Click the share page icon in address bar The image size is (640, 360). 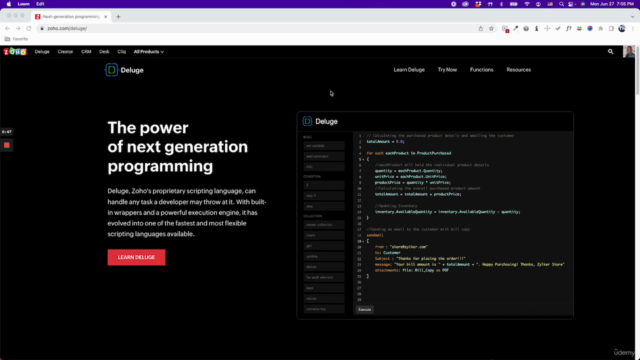coord(481,29)
